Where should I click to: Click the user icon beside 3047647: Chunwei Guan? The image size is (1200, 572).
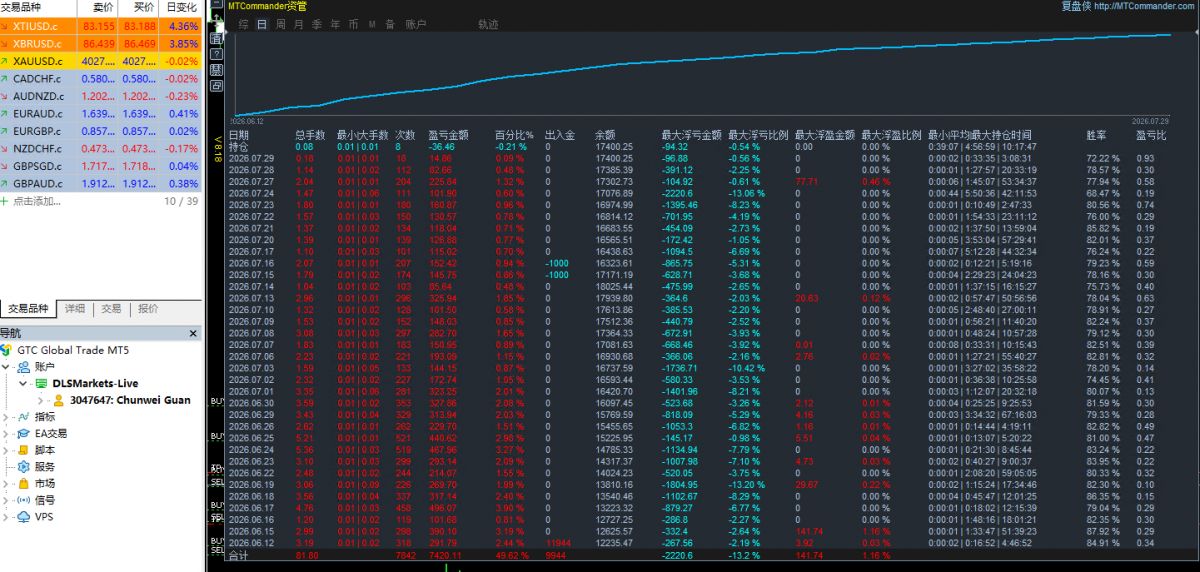[x=59, y=399]
